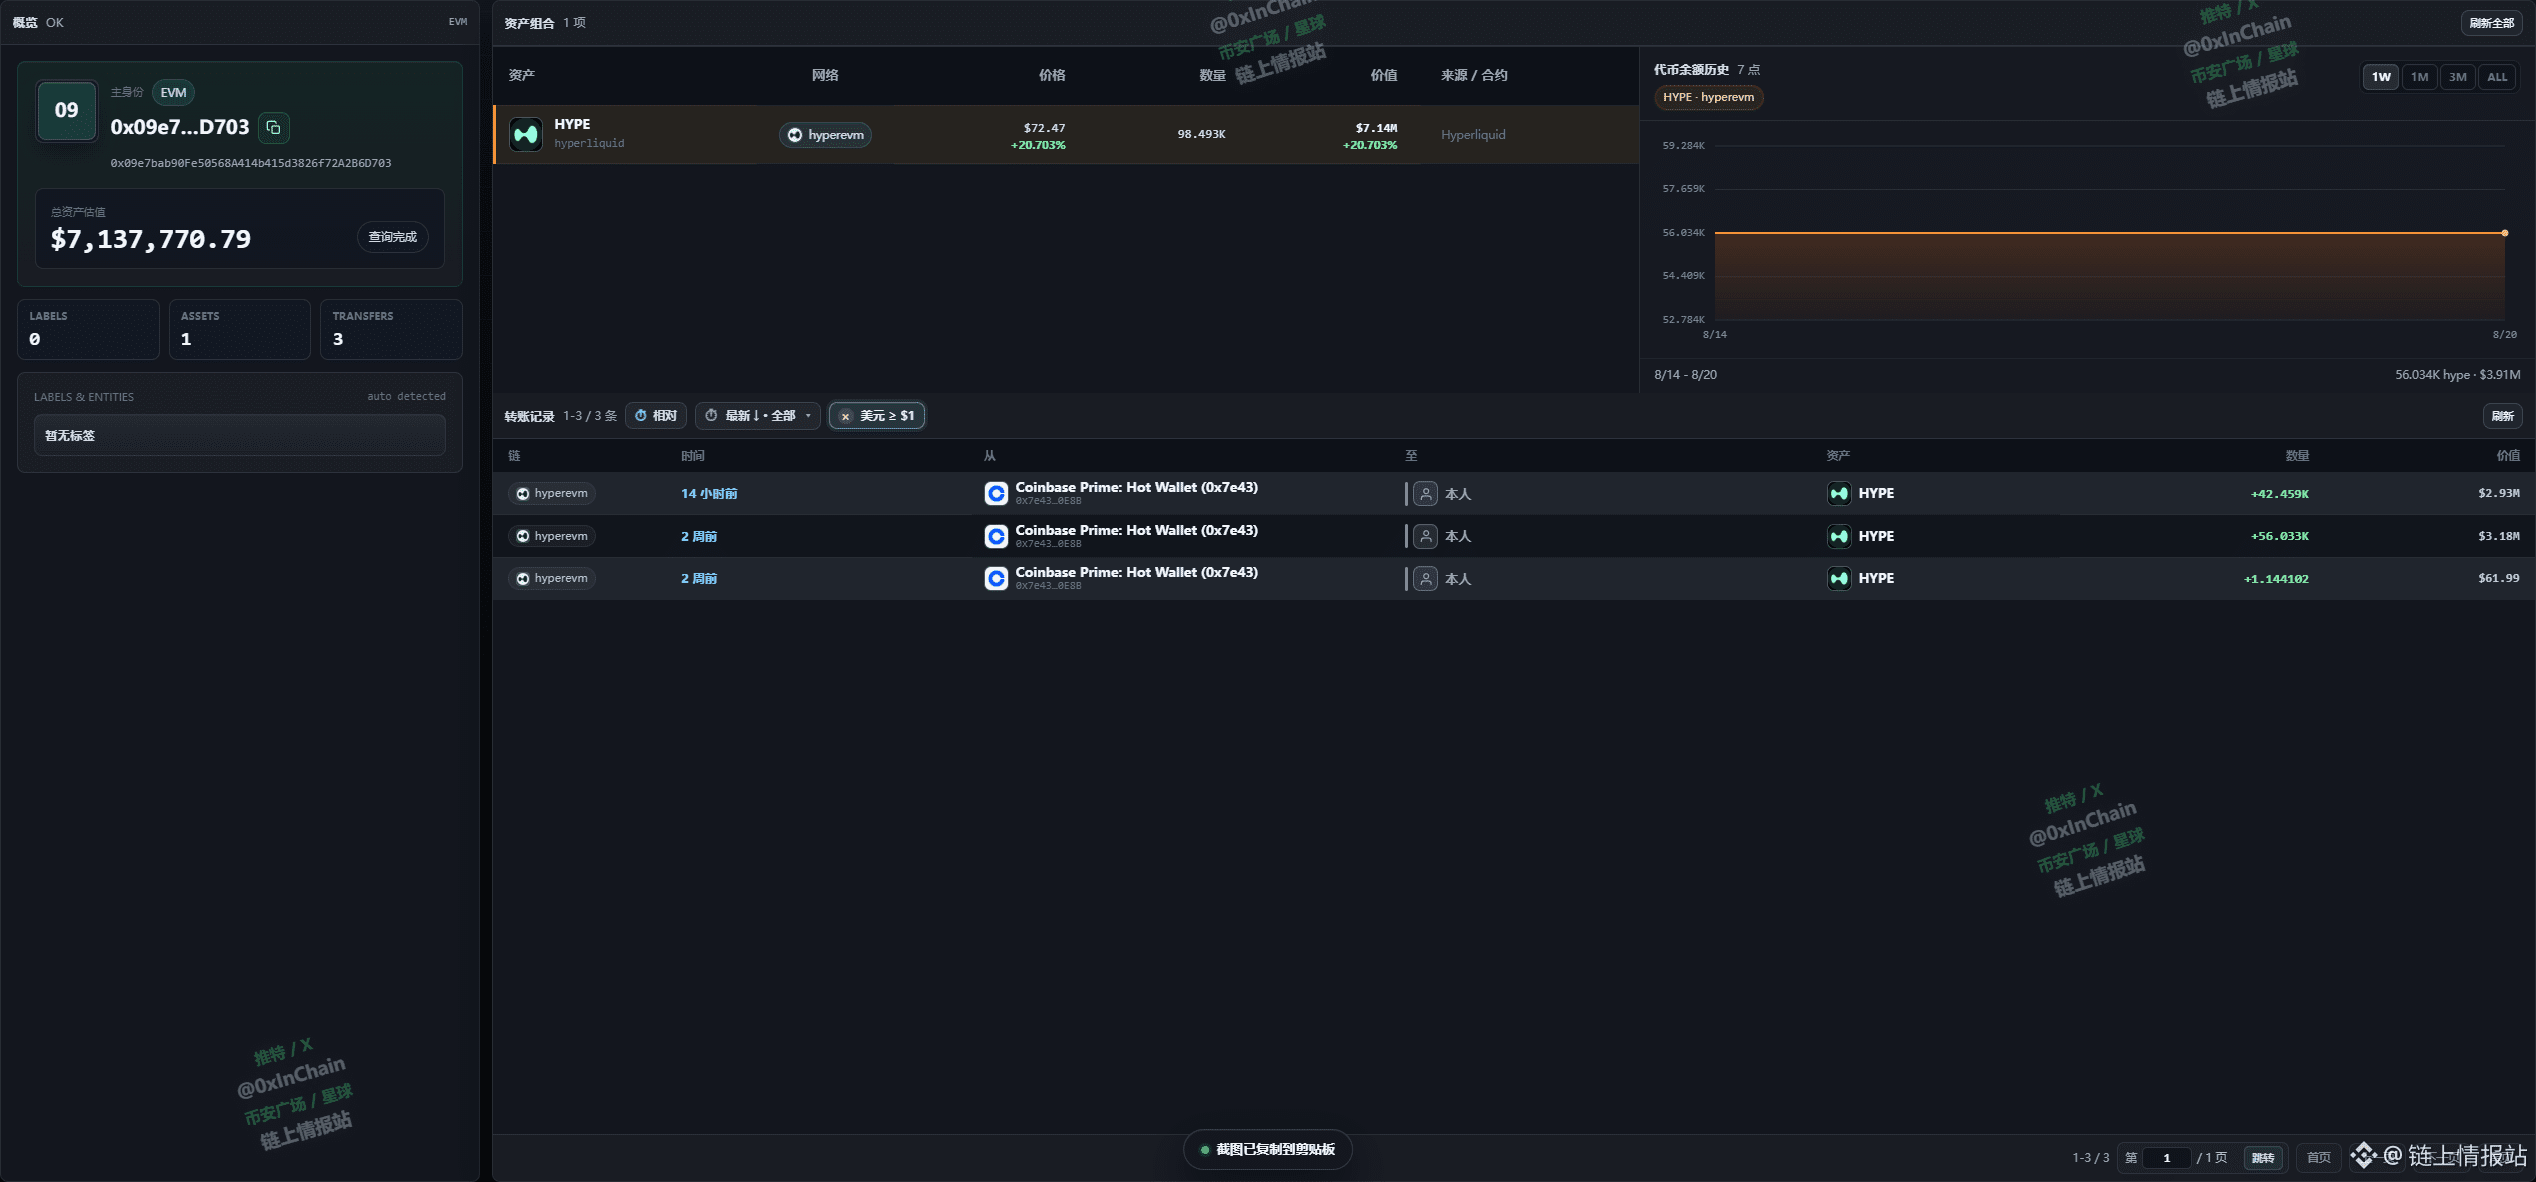Image resolution: width=2536 pixels, height=1182 pixels.
Task: Select the 1W chart range
Action: 2381,77
